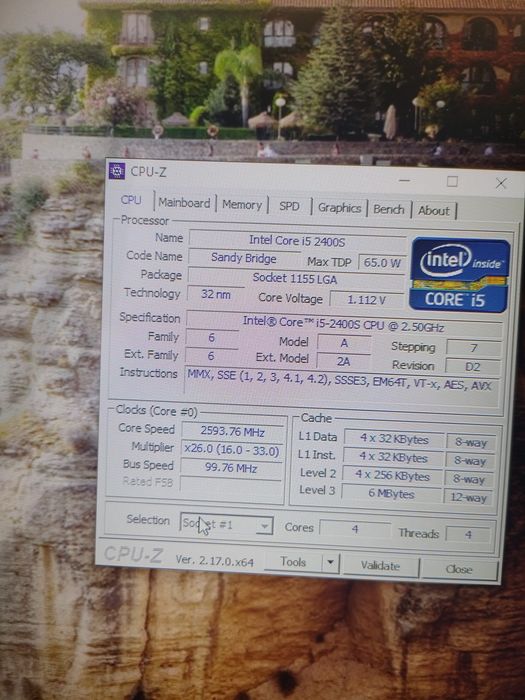Minimize the CPU-Z window

coord(404,180)
